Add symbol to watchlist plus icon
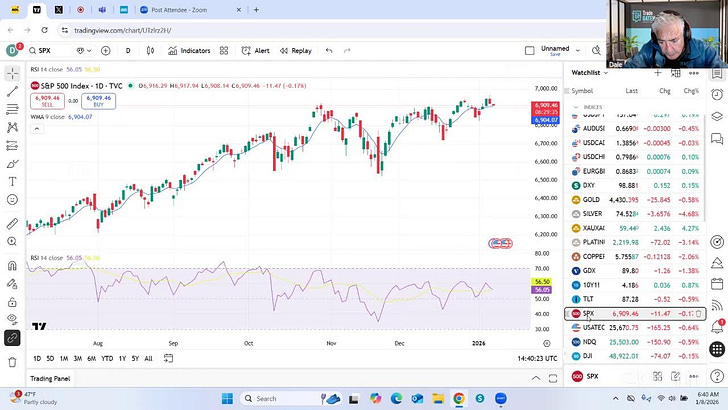Screen dimensions: 728x410 coord(657,73)
